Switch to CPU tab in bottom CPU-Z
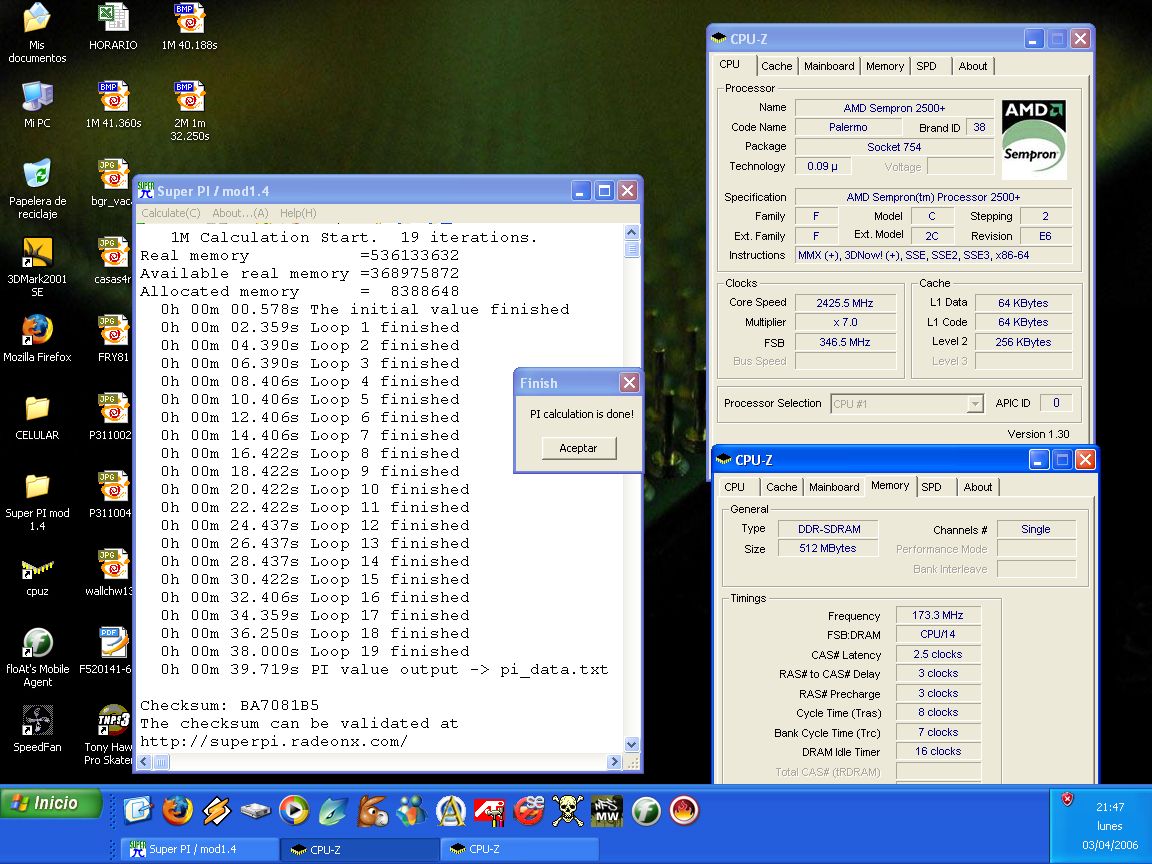 click(734, 487)
